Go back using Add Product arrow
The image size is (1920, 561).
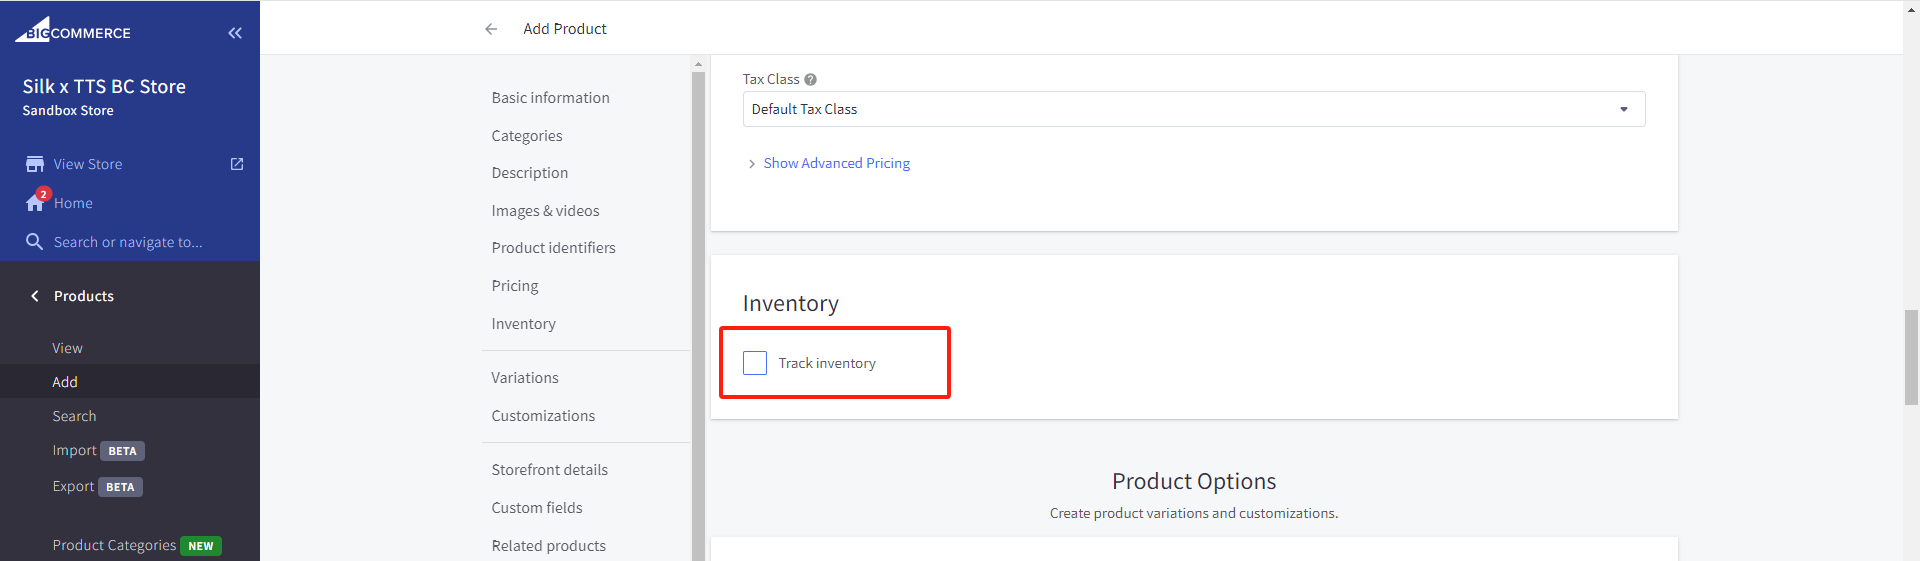(491, 29)
